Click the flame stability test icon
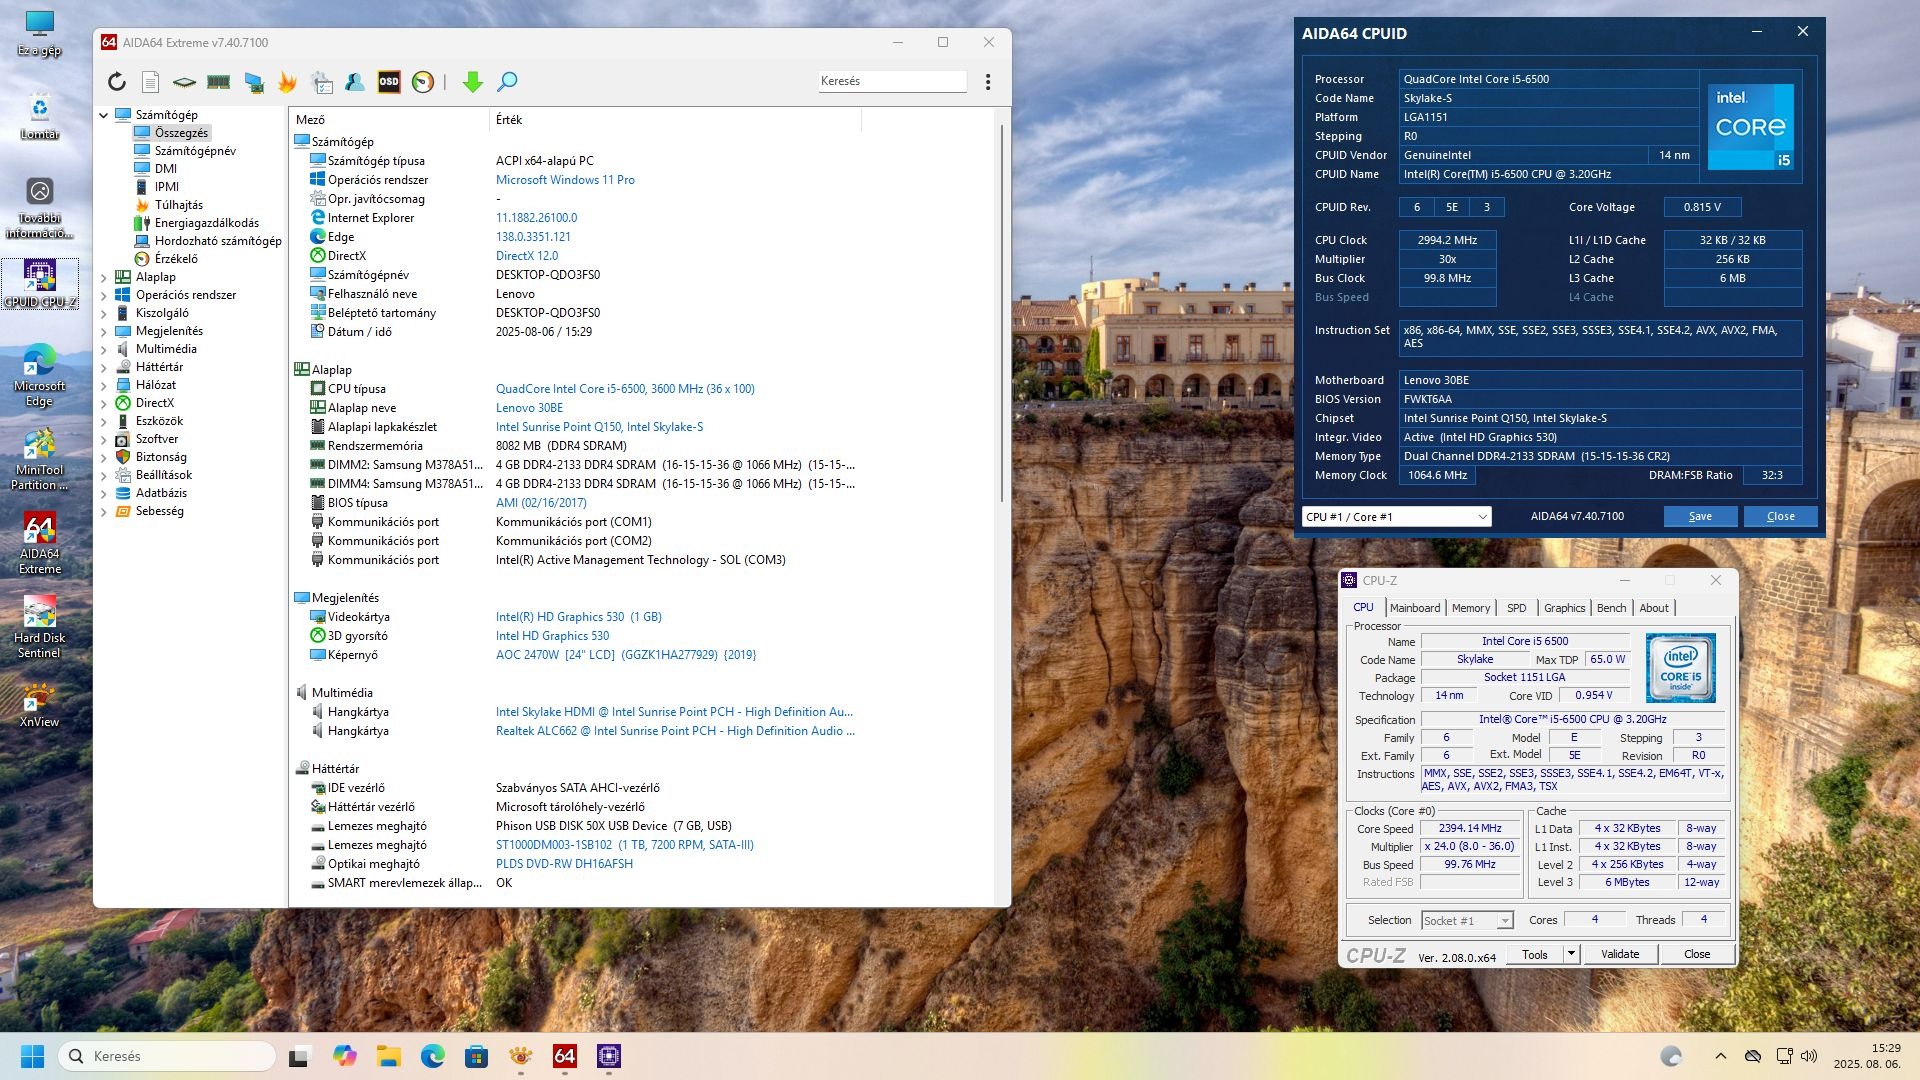The height and width of the screenshot is (1080, 1920). (x=287, y=82)
